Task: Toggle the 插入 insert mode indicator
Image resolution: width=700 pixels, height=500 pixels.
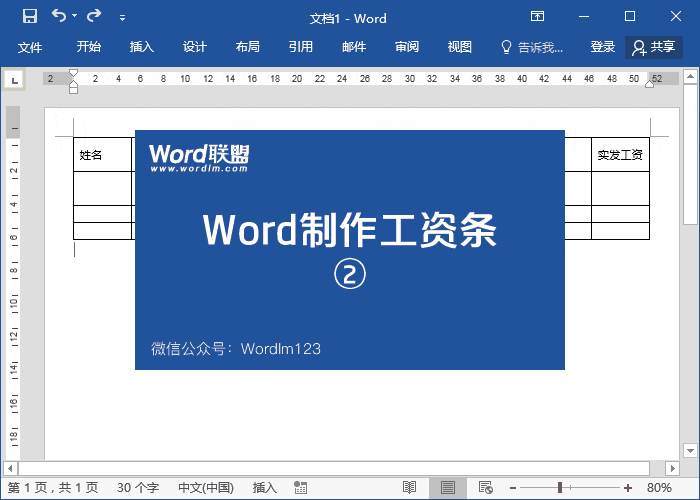Action: [x=265, y=488]
